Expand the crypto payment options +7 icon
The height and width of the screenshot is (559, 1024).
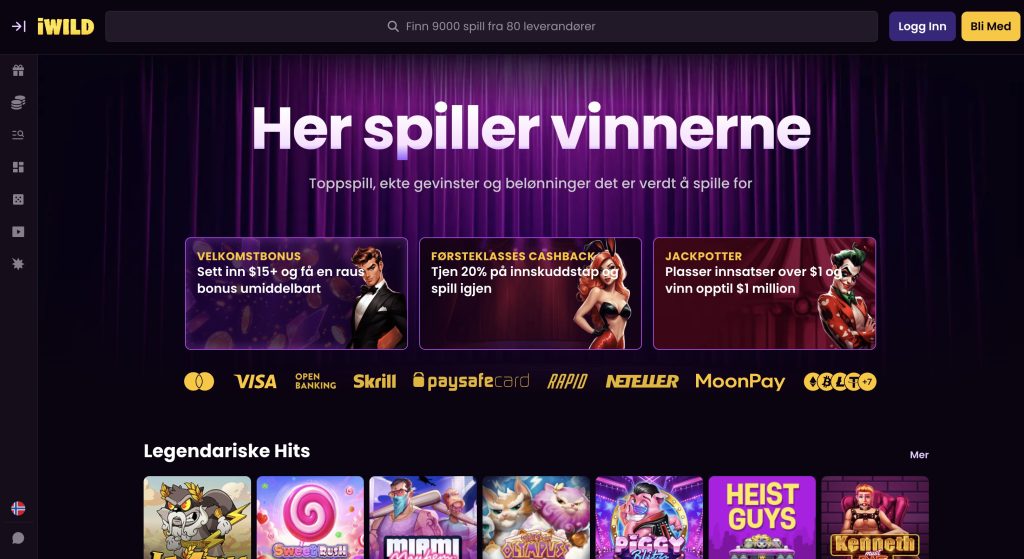[x=867, y=382]
